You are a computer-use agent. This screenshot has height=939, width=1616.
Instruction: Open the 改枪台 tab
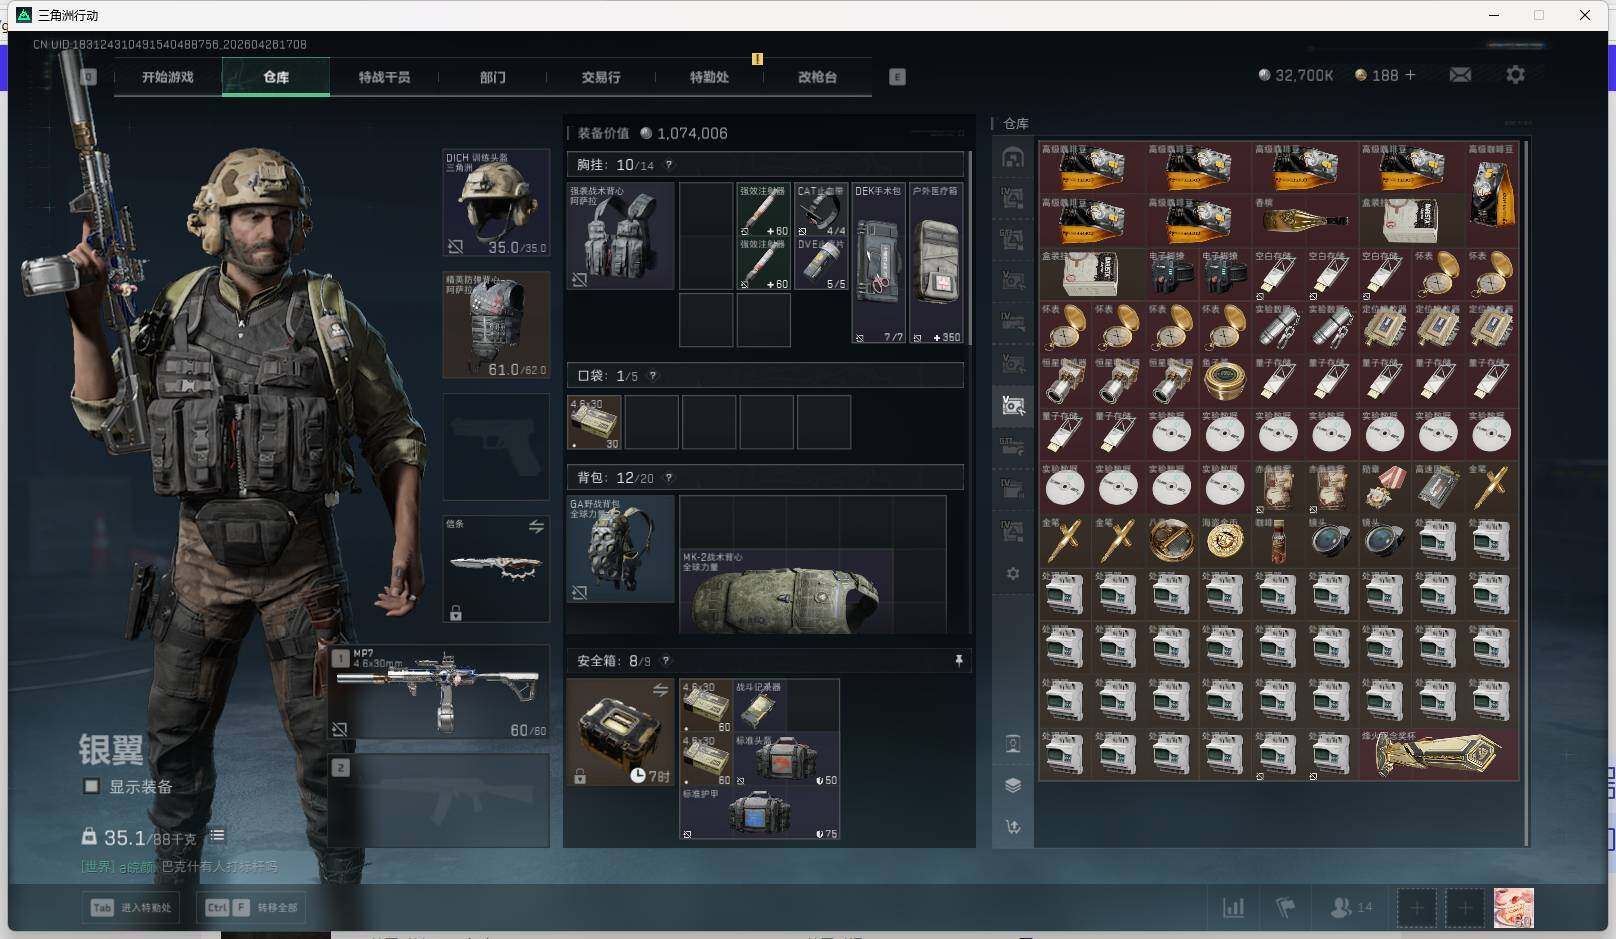pyautogui.click(x=817, y=77)
